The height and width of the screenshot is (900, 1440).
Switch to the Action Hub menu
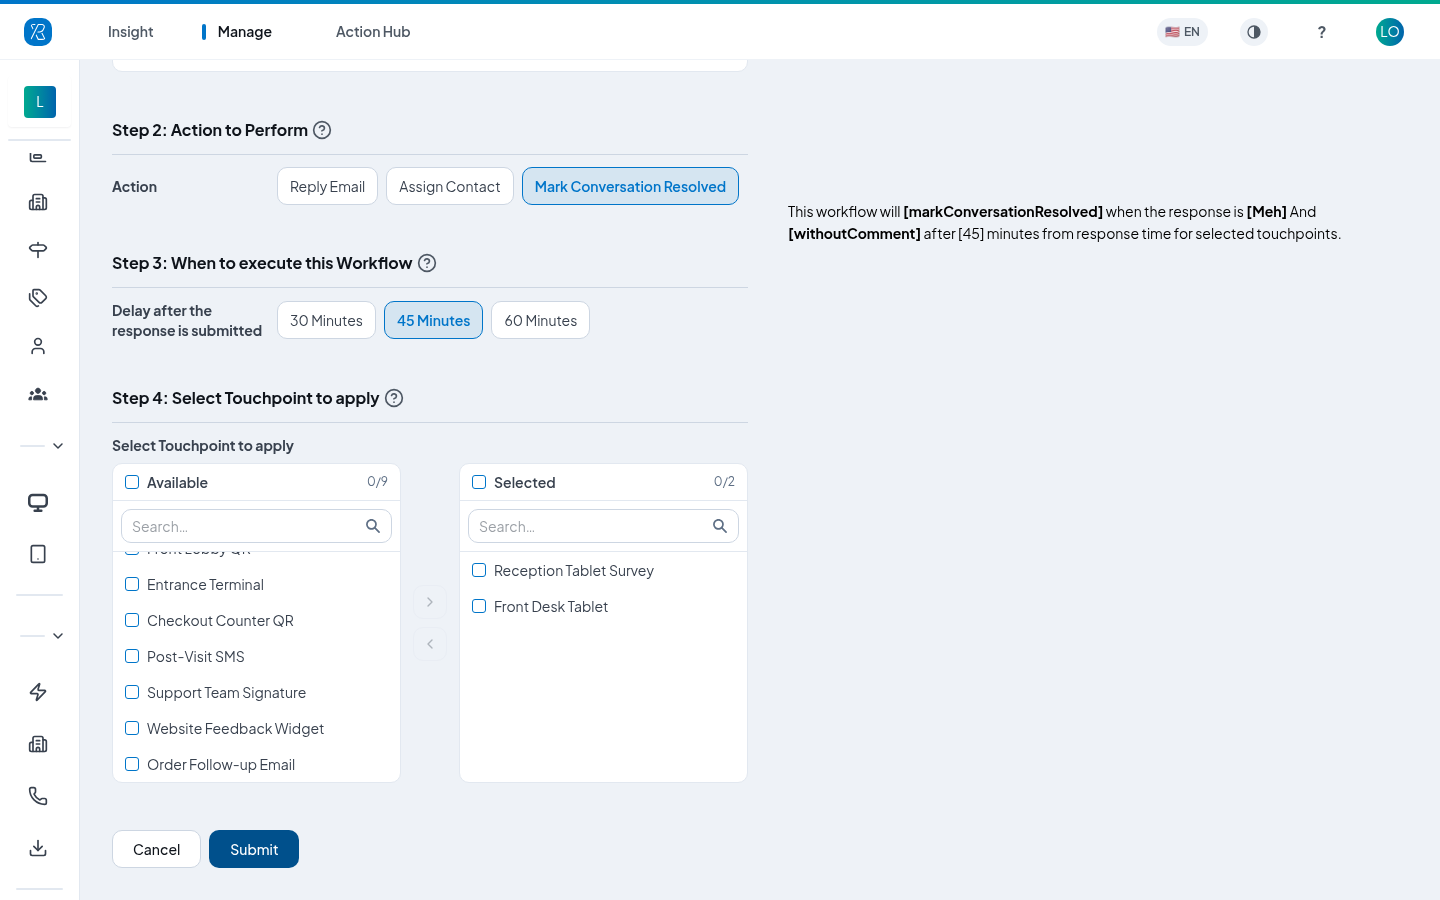coord(373,32)
